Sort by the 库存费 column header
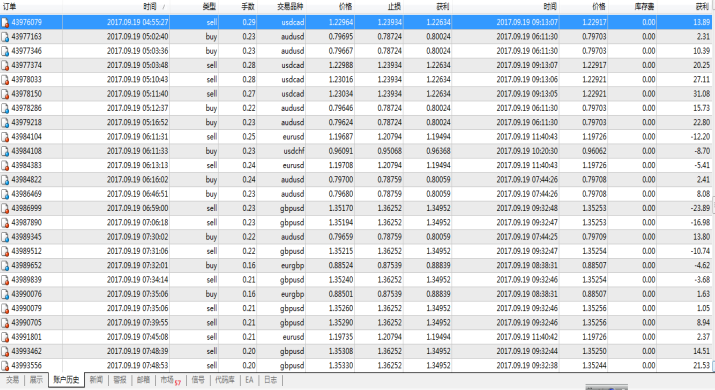715x390 pixels. coord(644,6)
